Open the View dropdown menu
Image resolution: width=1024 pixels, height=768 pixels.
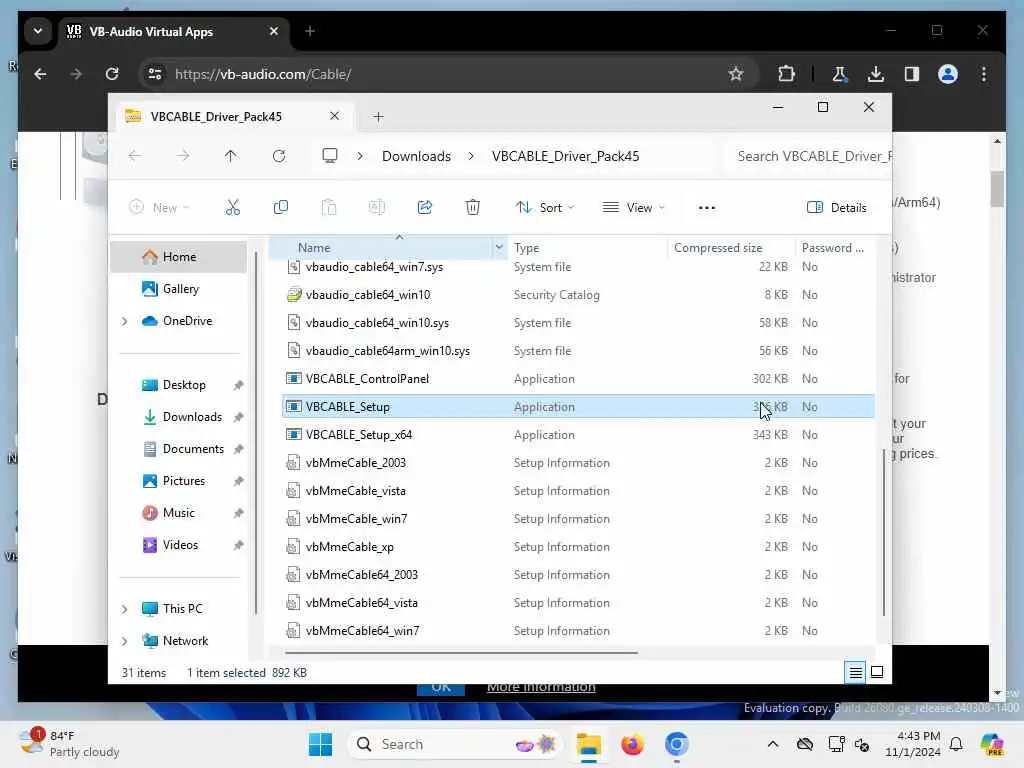(x=633, y=208)
